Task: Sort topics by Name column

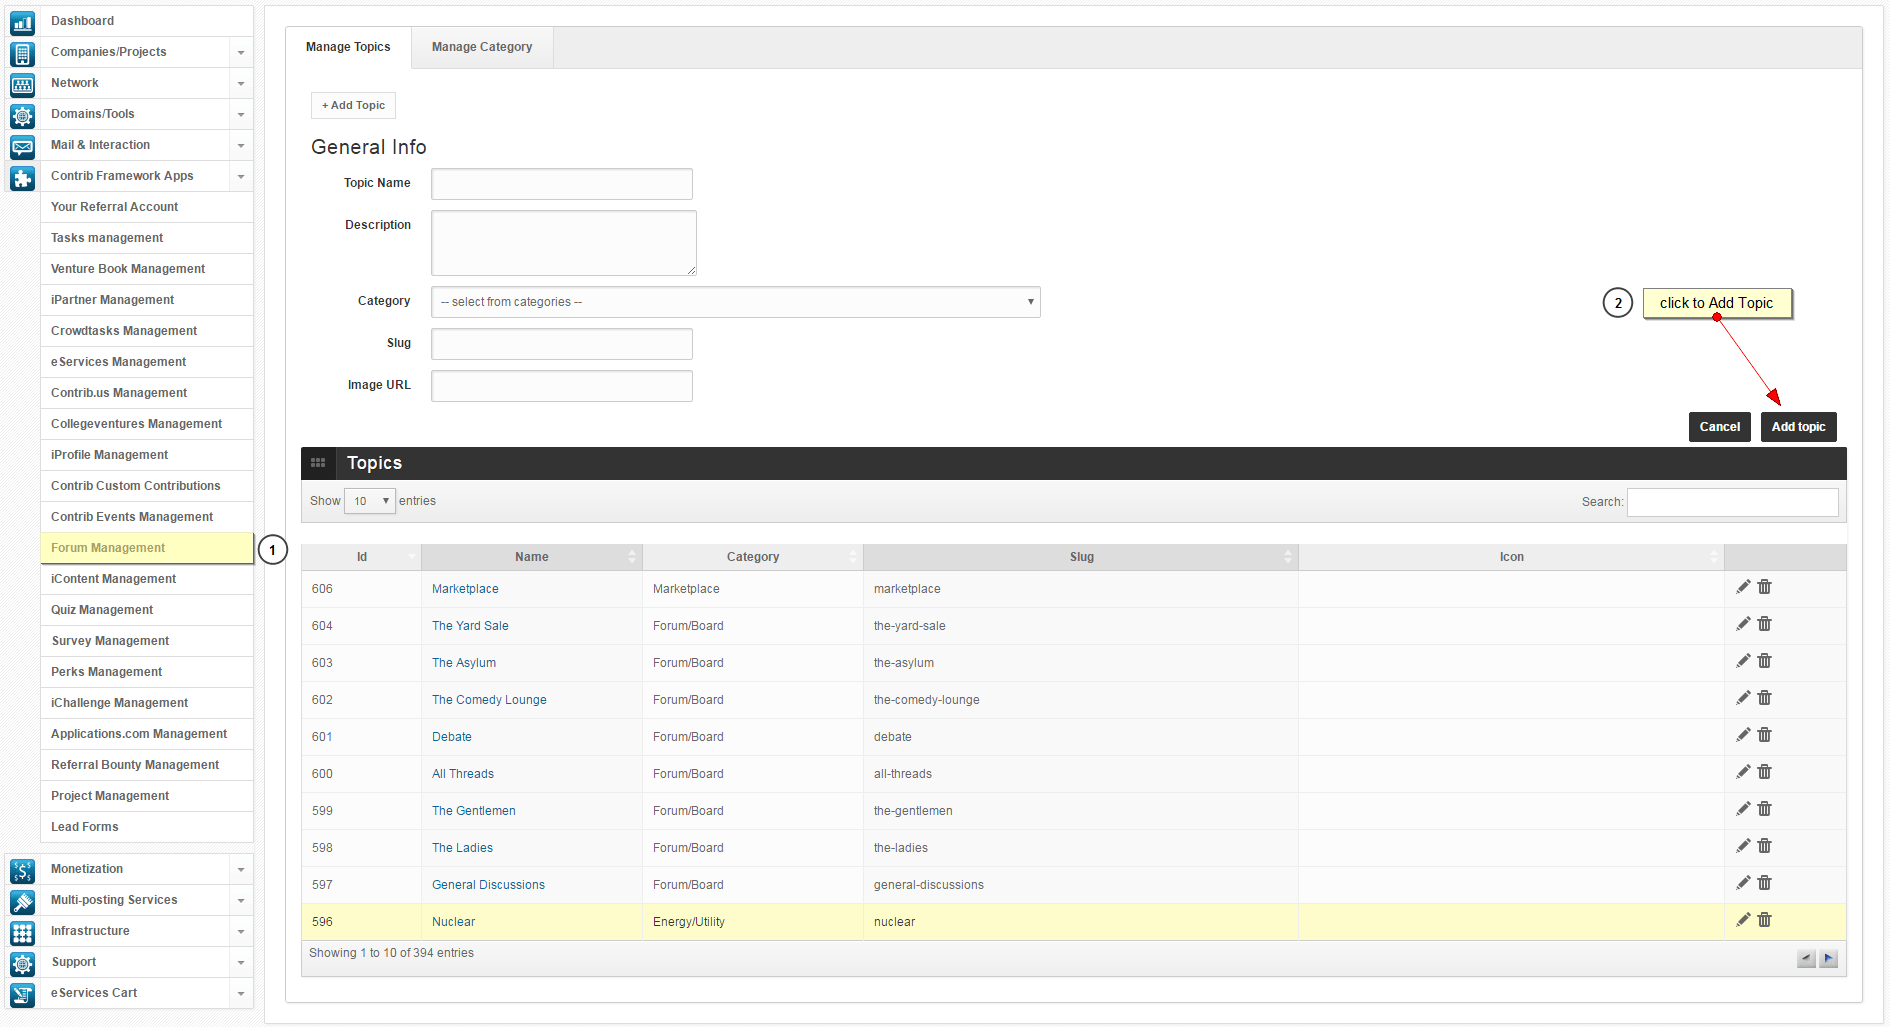Action: pos(532,557)
